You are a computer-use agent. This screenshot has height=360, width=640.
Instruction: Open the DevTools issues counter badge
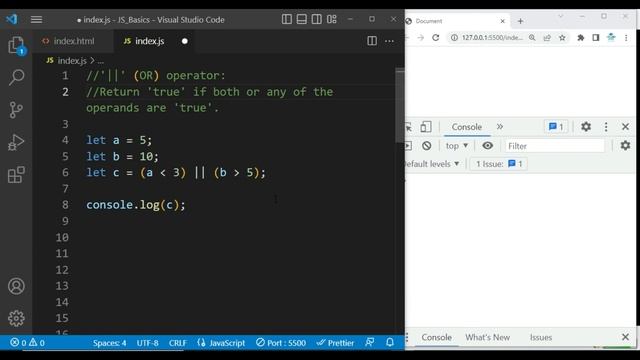[x=556, y=127]
